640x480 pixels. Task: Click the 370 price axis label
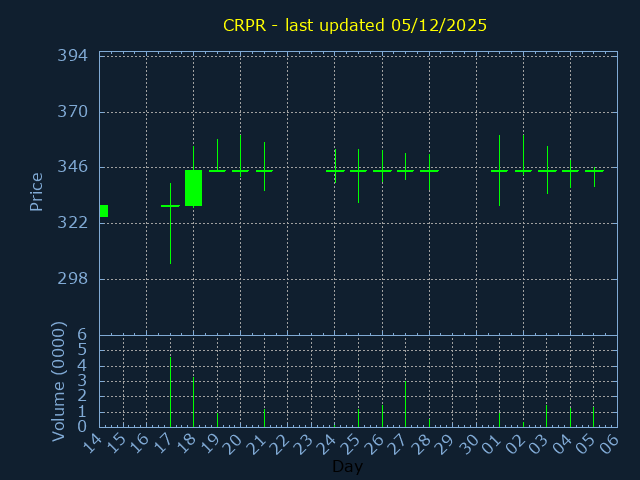point(73,112)
